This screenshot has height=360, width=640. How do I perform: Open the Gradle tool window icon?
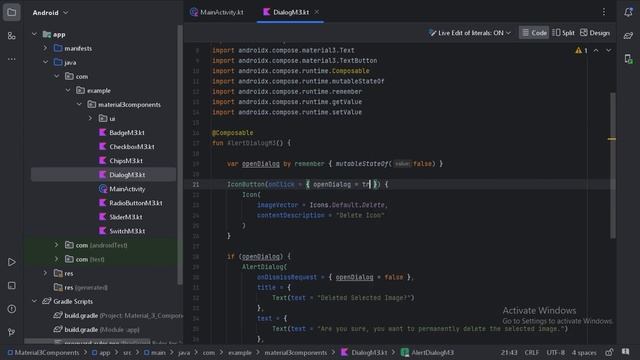[x=629, y=36]
